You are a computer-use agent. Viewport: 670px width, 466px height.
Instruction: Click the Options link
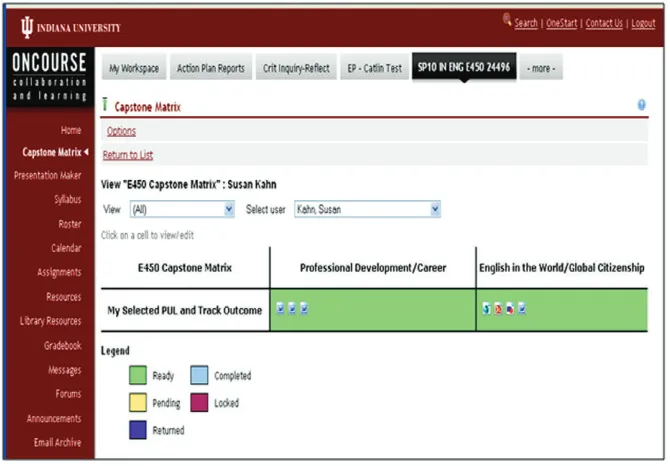(x=121, y=131)
